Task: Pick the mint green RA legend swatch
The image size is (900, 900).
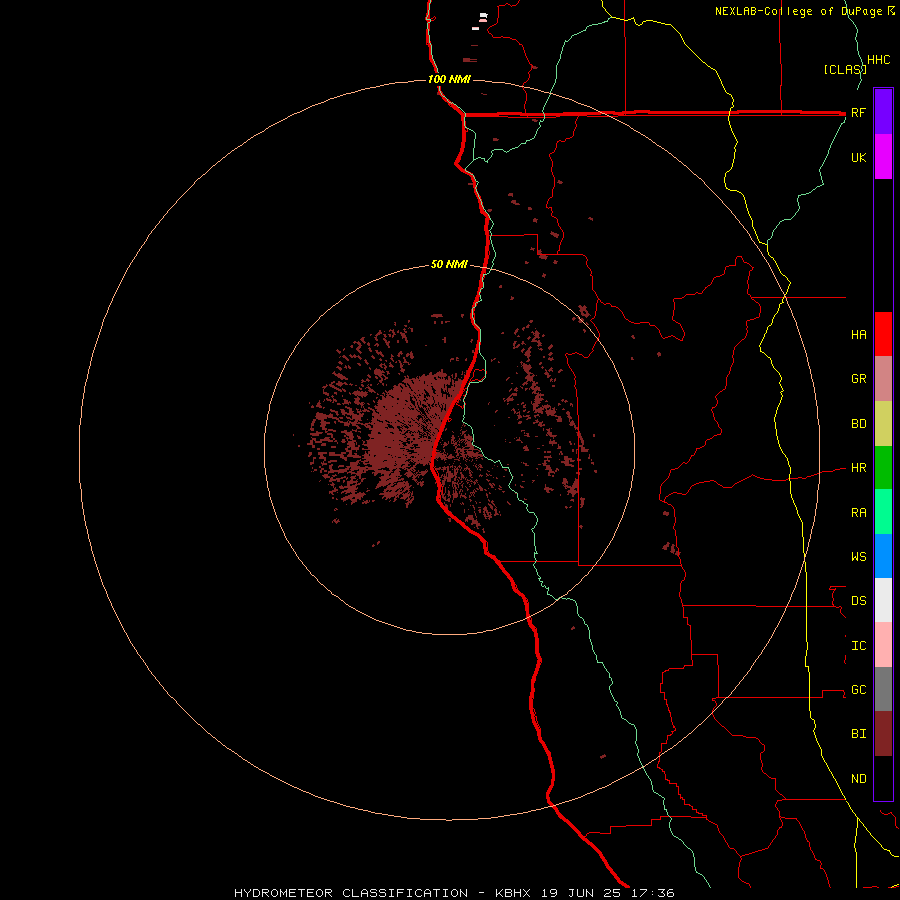Action: click(883, 512)
